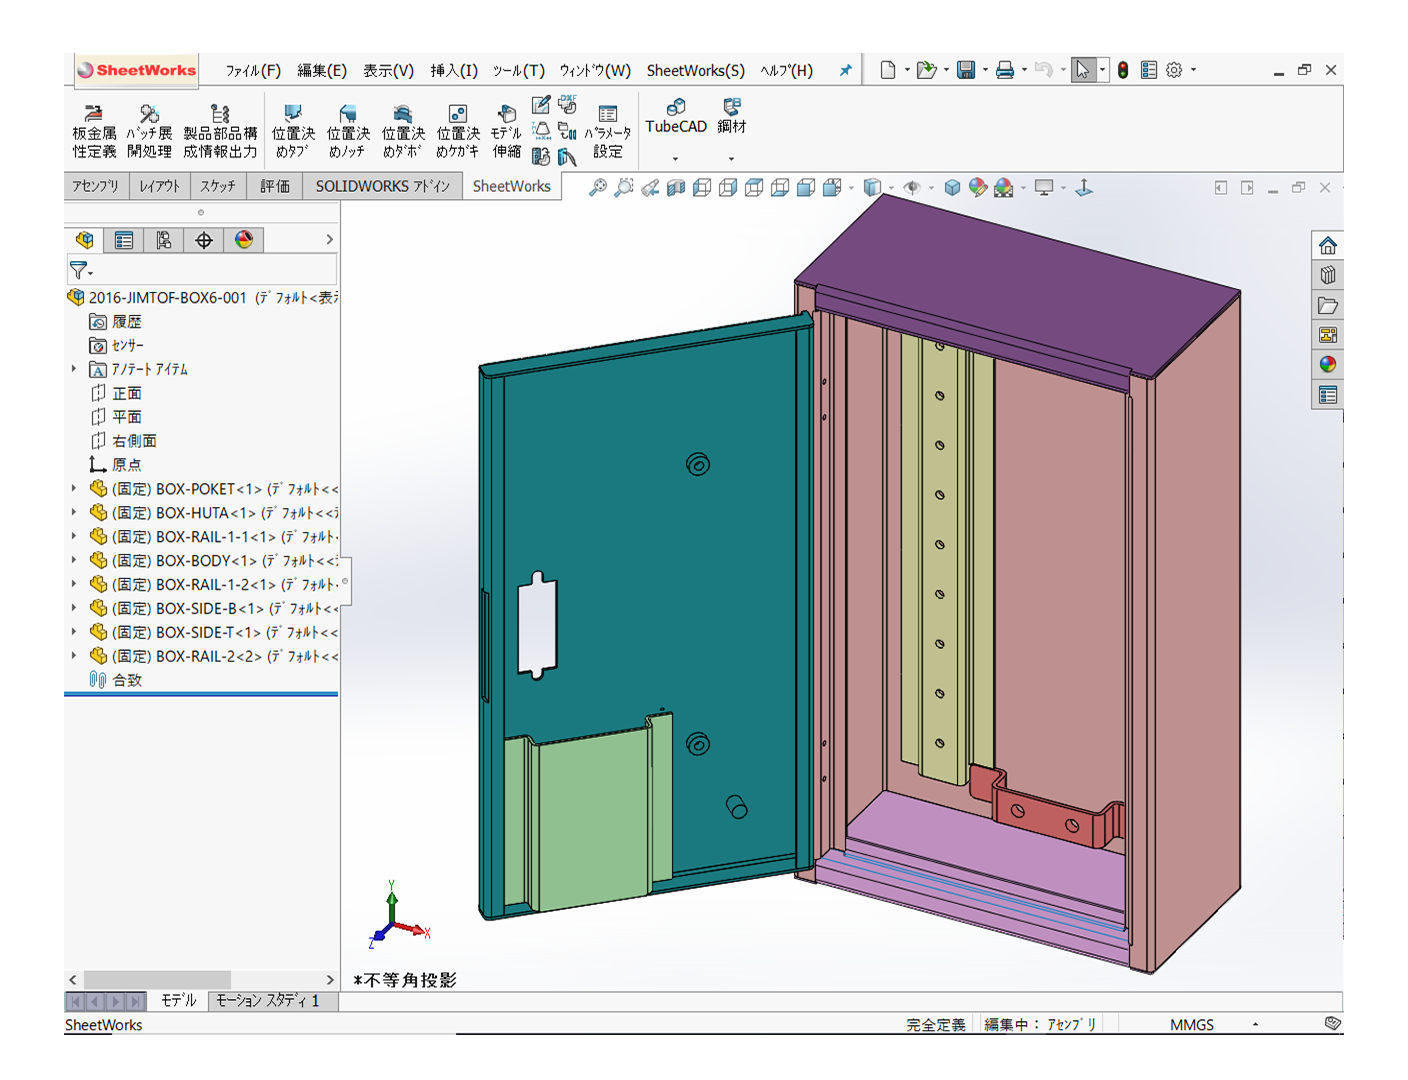This screenshot has width=1408, height=1080.
Task: Switch to the SOLIDWORKS アドイン tab
Action: click(383, 186)
